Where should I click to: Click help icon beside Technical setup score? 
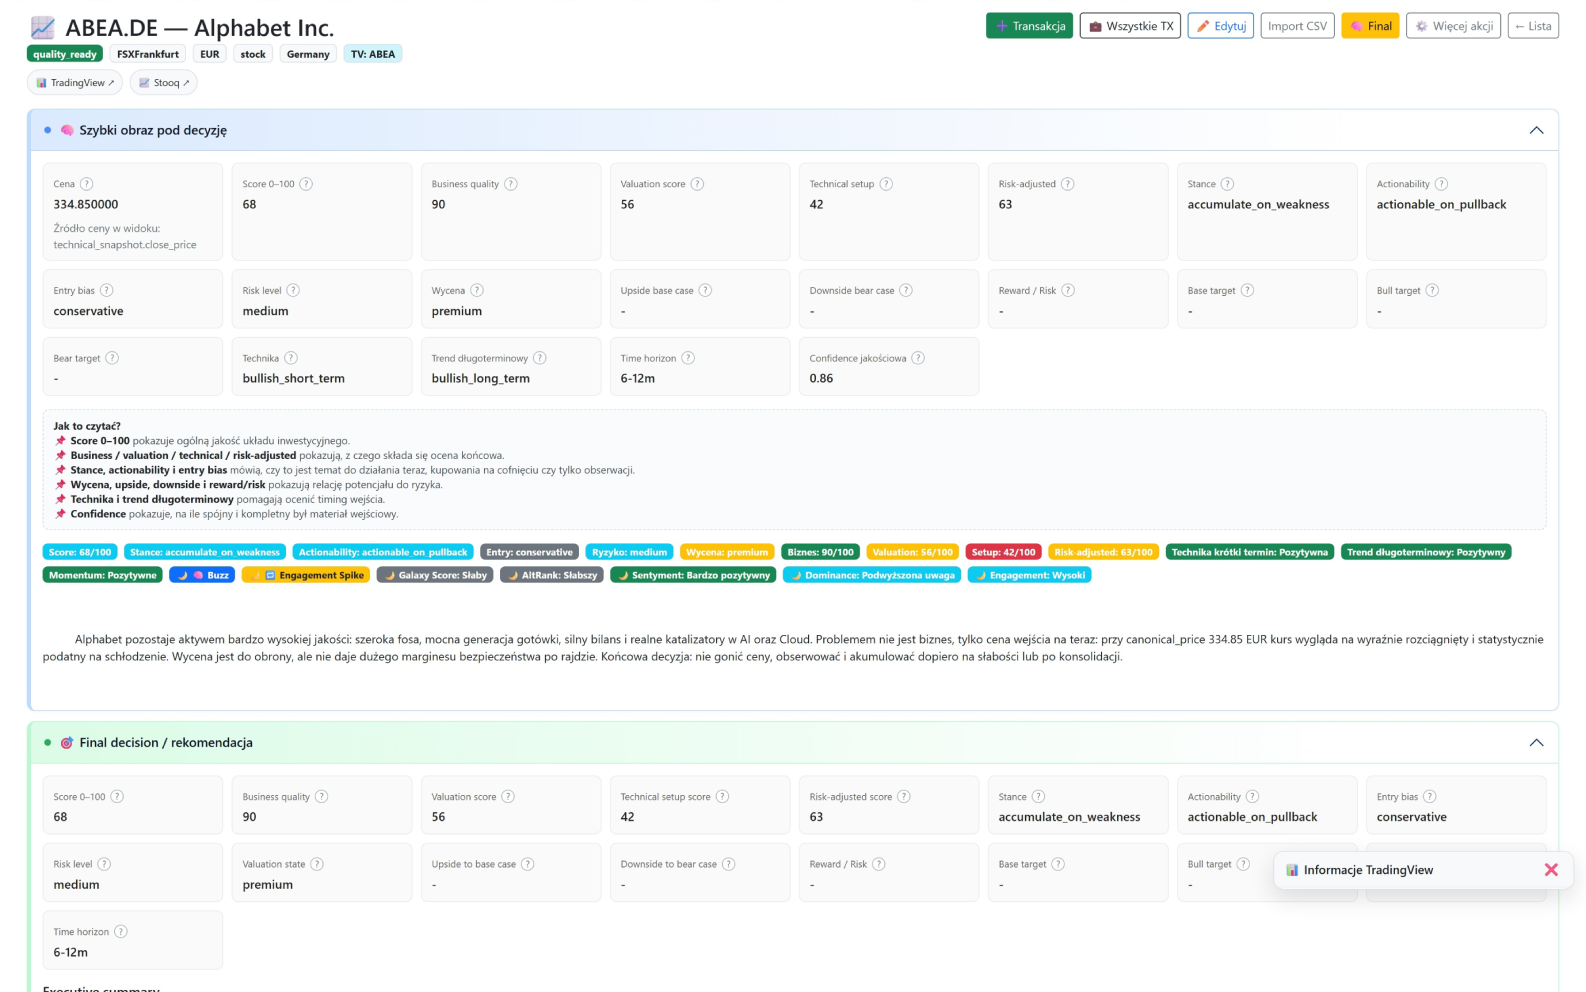pyautogui.click(x=722, y=797)
